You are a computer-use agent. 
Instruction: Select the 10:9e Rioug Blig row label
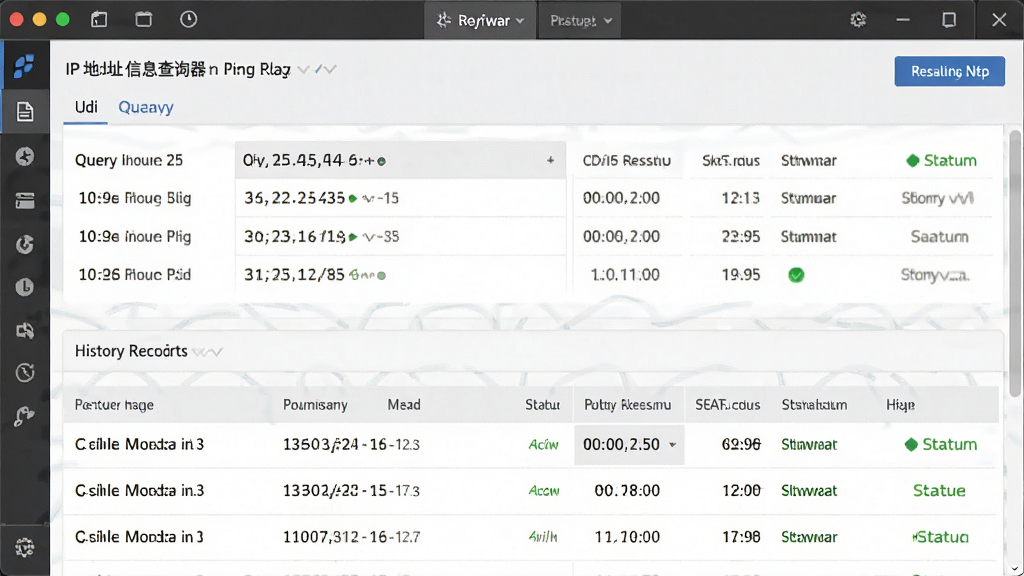tap(135, 198)
